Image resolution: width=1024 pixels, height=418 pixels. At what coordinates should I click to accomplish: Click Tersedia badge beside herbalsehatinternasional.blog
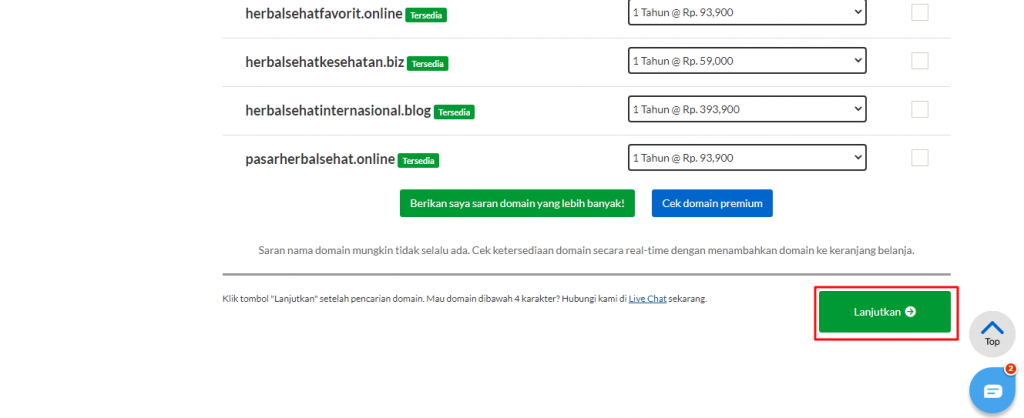454,112
